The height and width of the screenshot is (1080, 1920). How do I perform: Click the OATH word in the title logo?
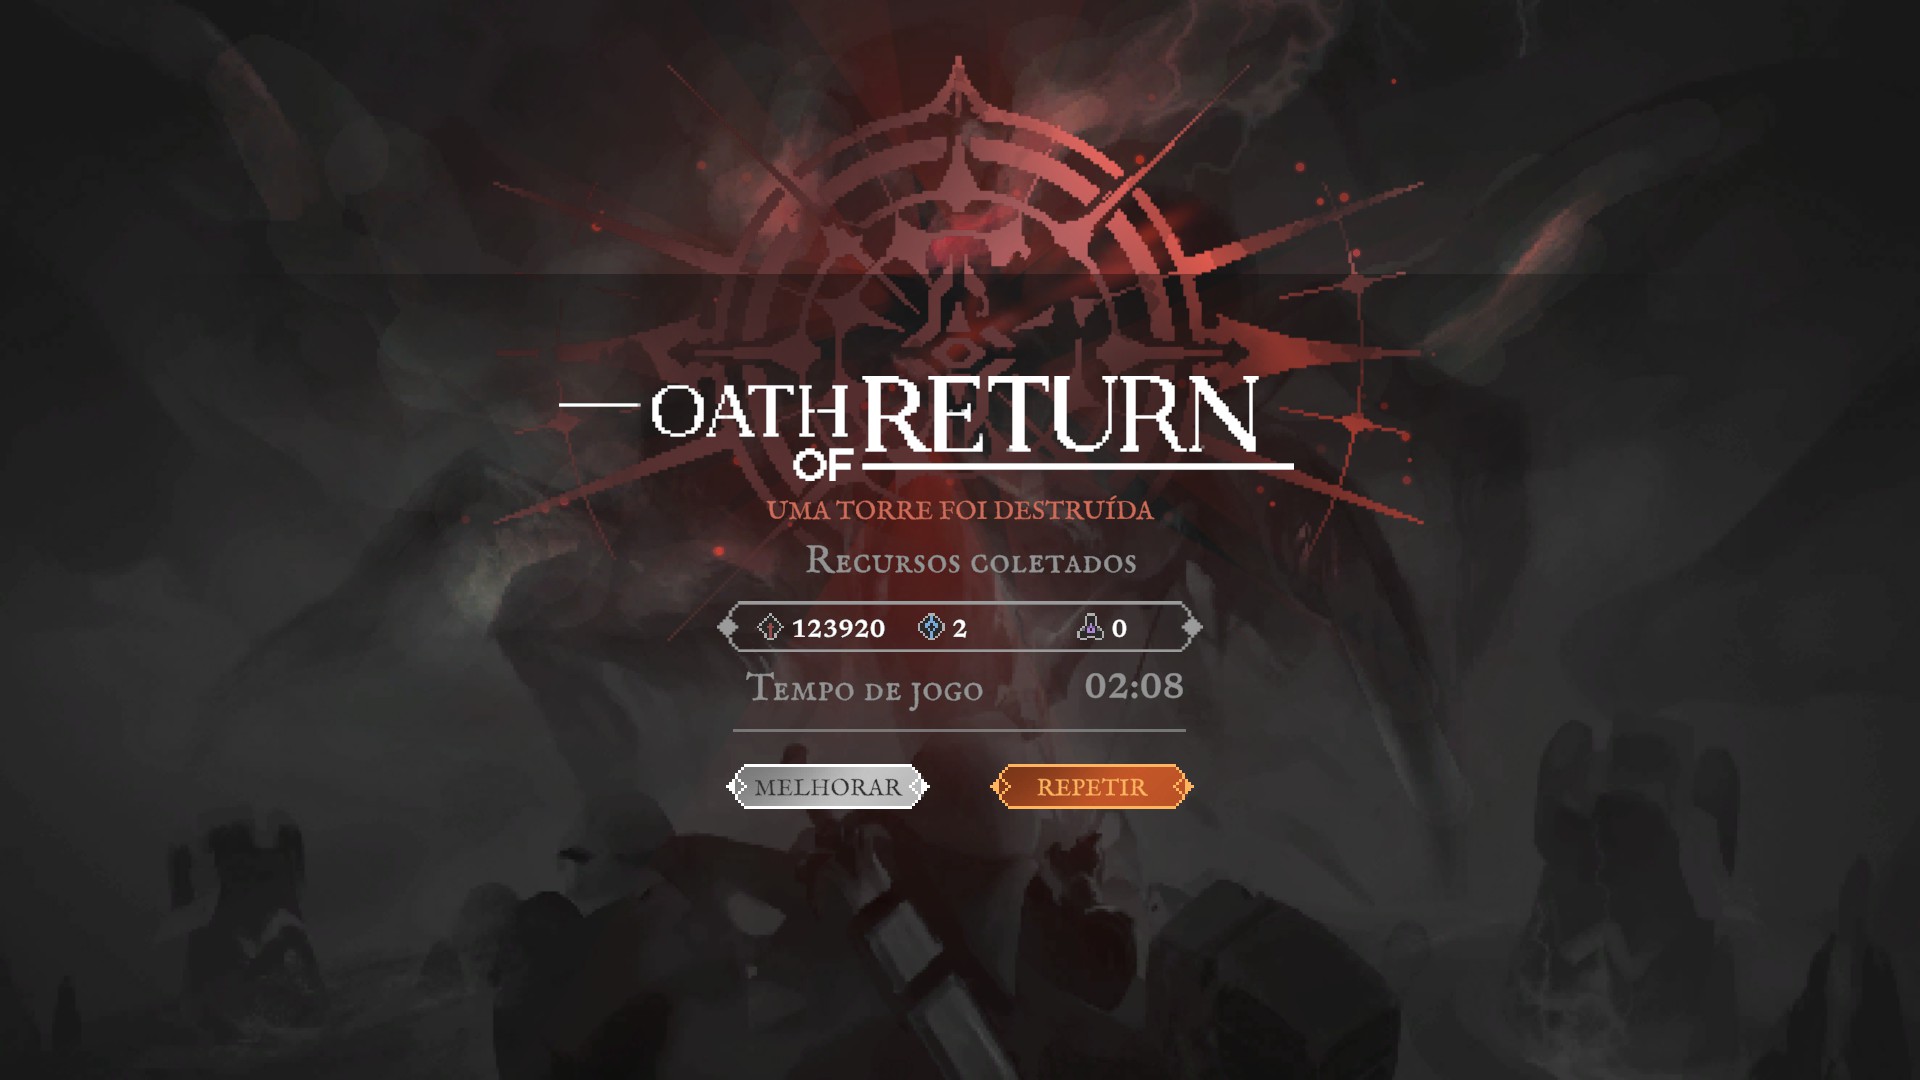pyautogui.click(x=750, y=411)
